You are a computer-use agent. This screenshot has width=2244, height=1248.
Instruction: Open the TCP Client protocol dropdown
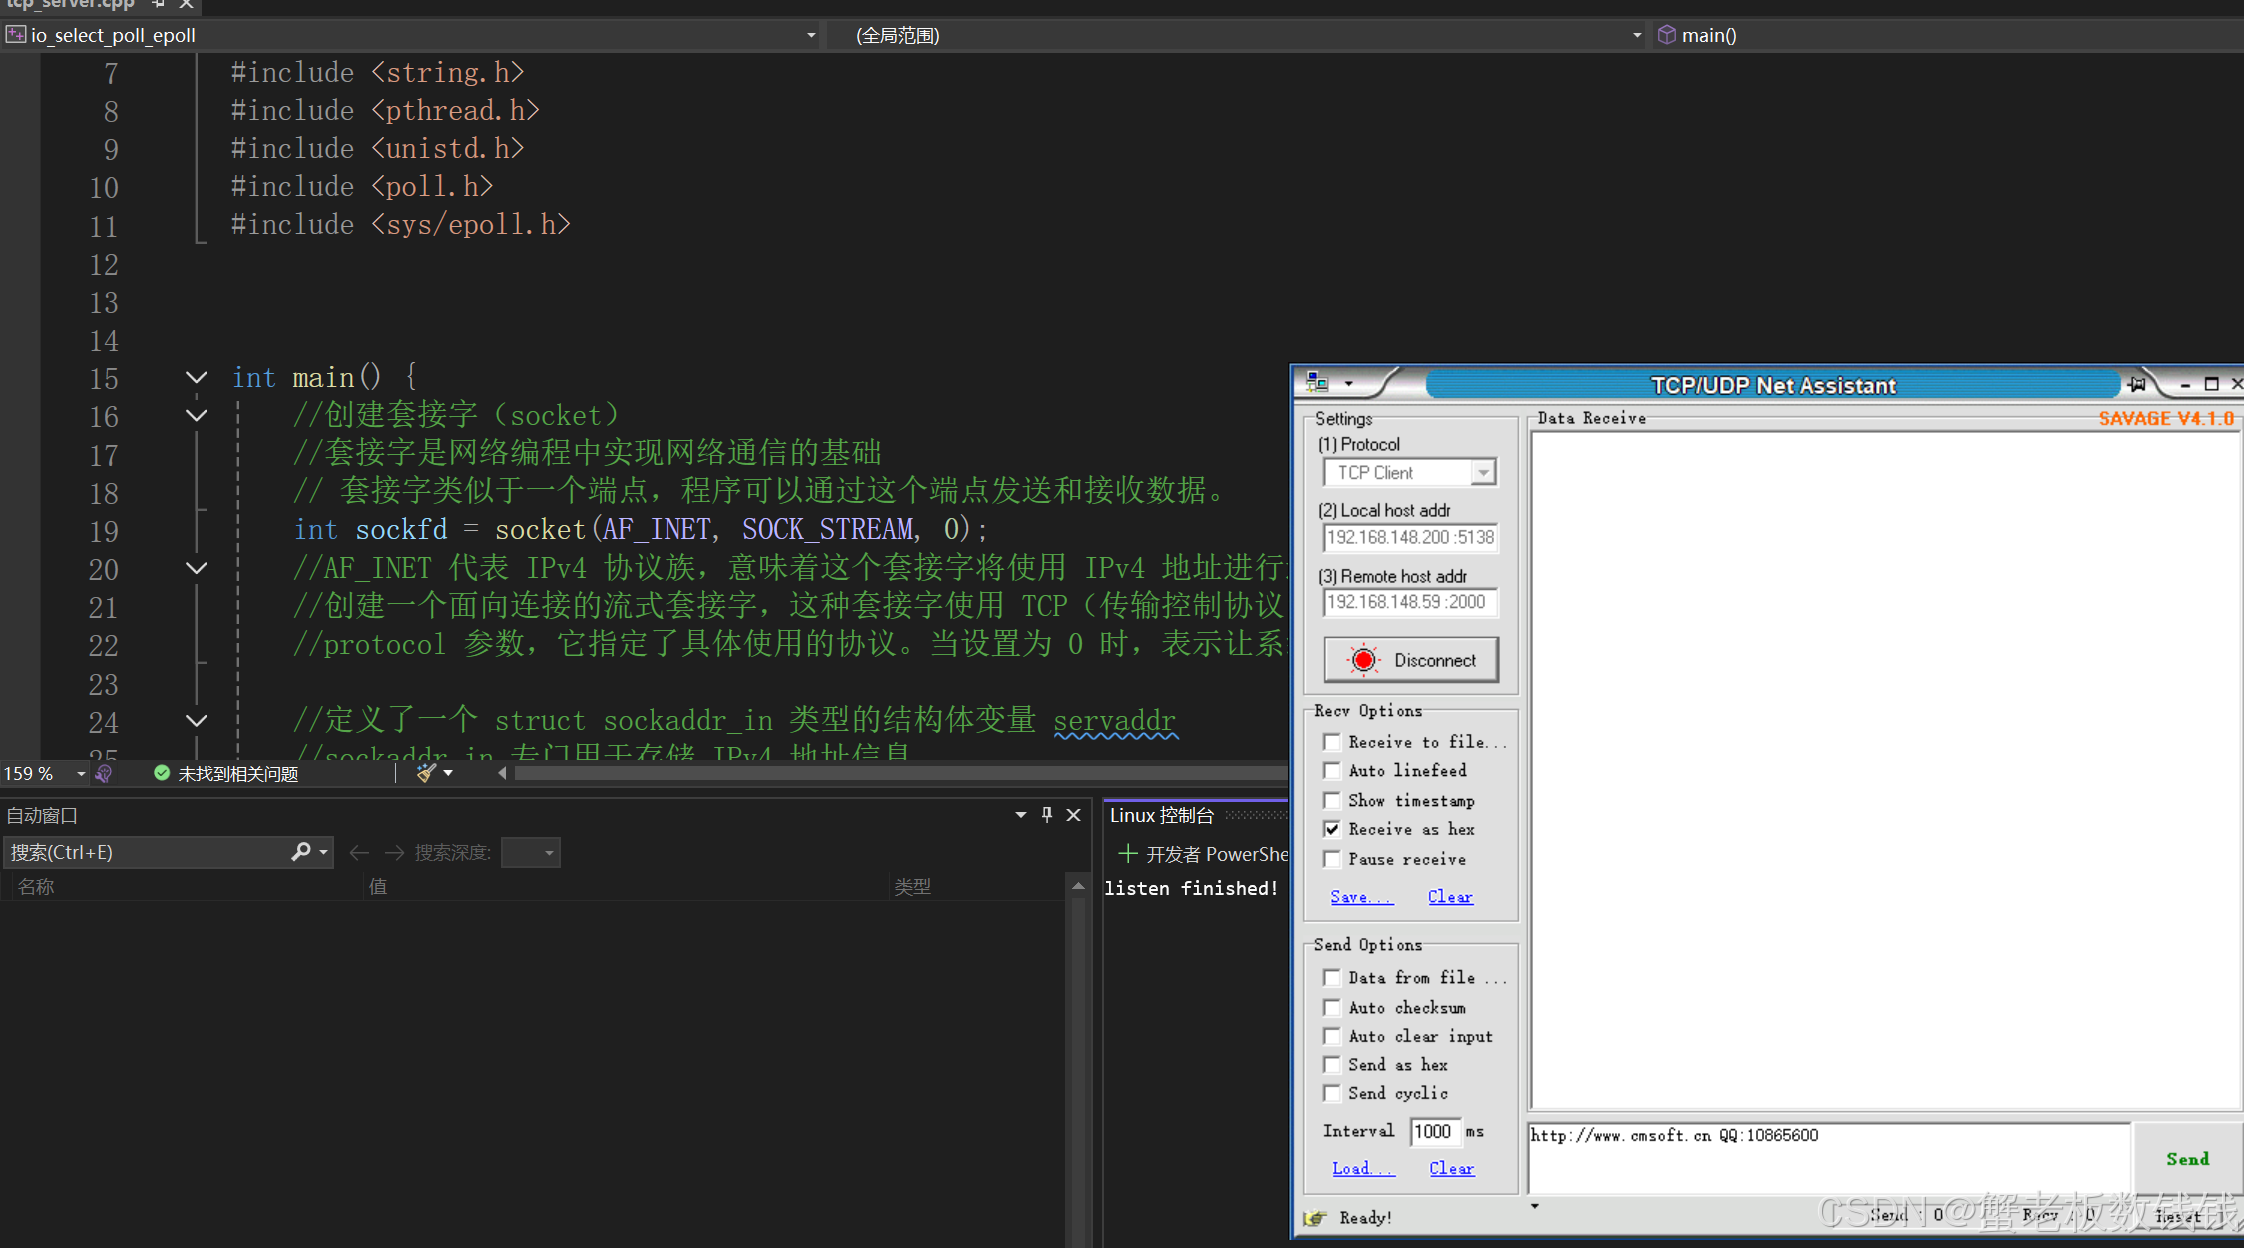tap(1483, 472)
